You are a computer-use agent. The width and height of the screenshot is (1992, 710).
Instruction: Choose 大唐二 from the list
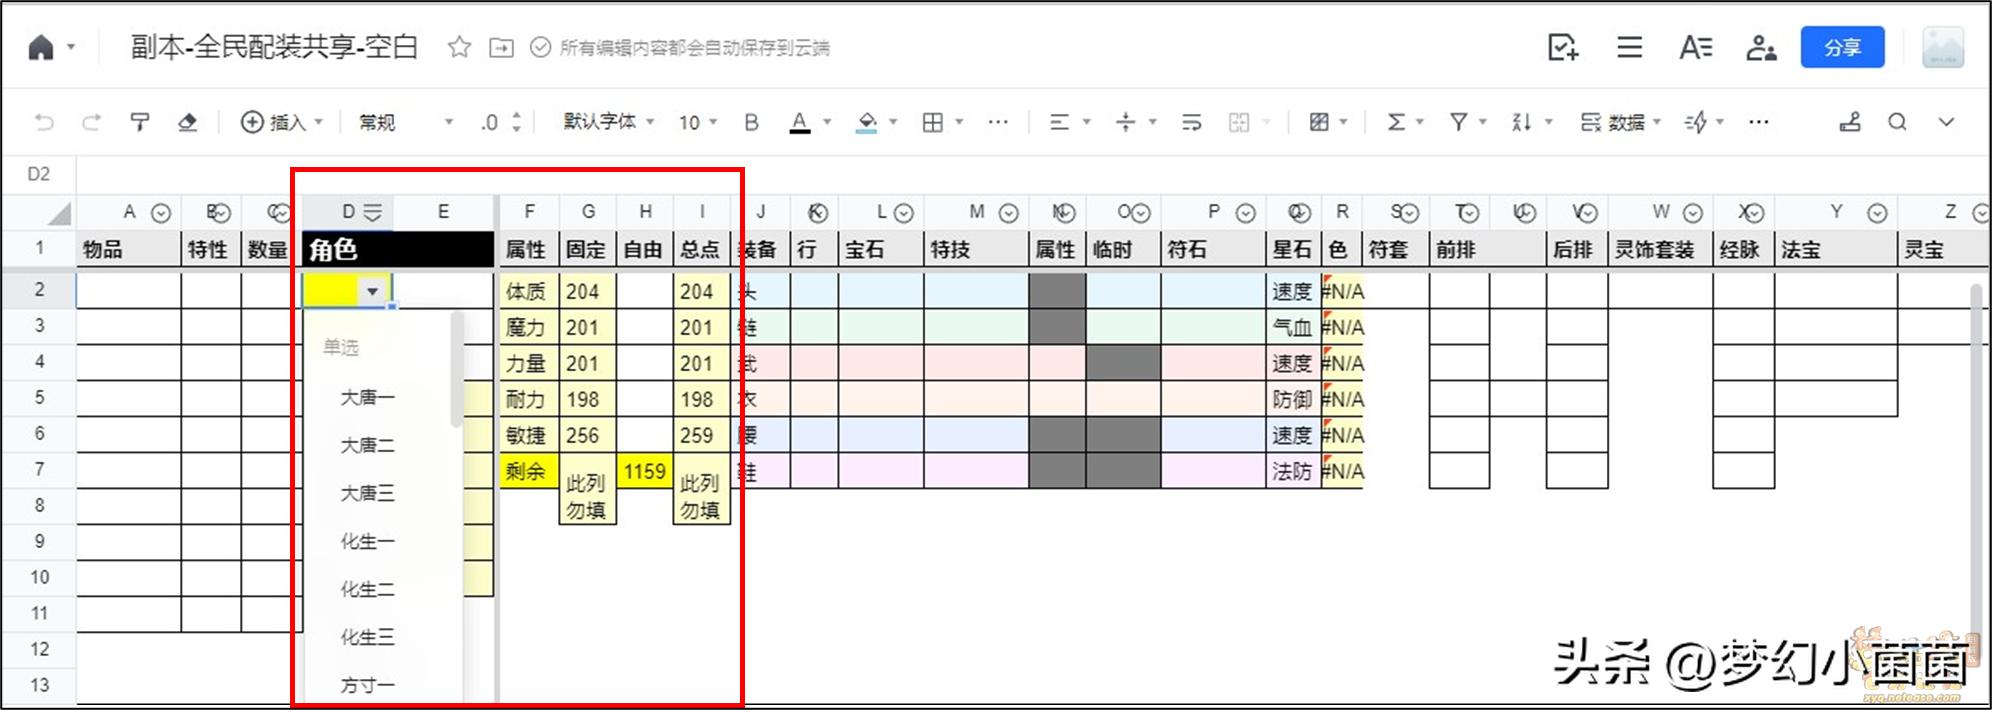coord(367,445)
